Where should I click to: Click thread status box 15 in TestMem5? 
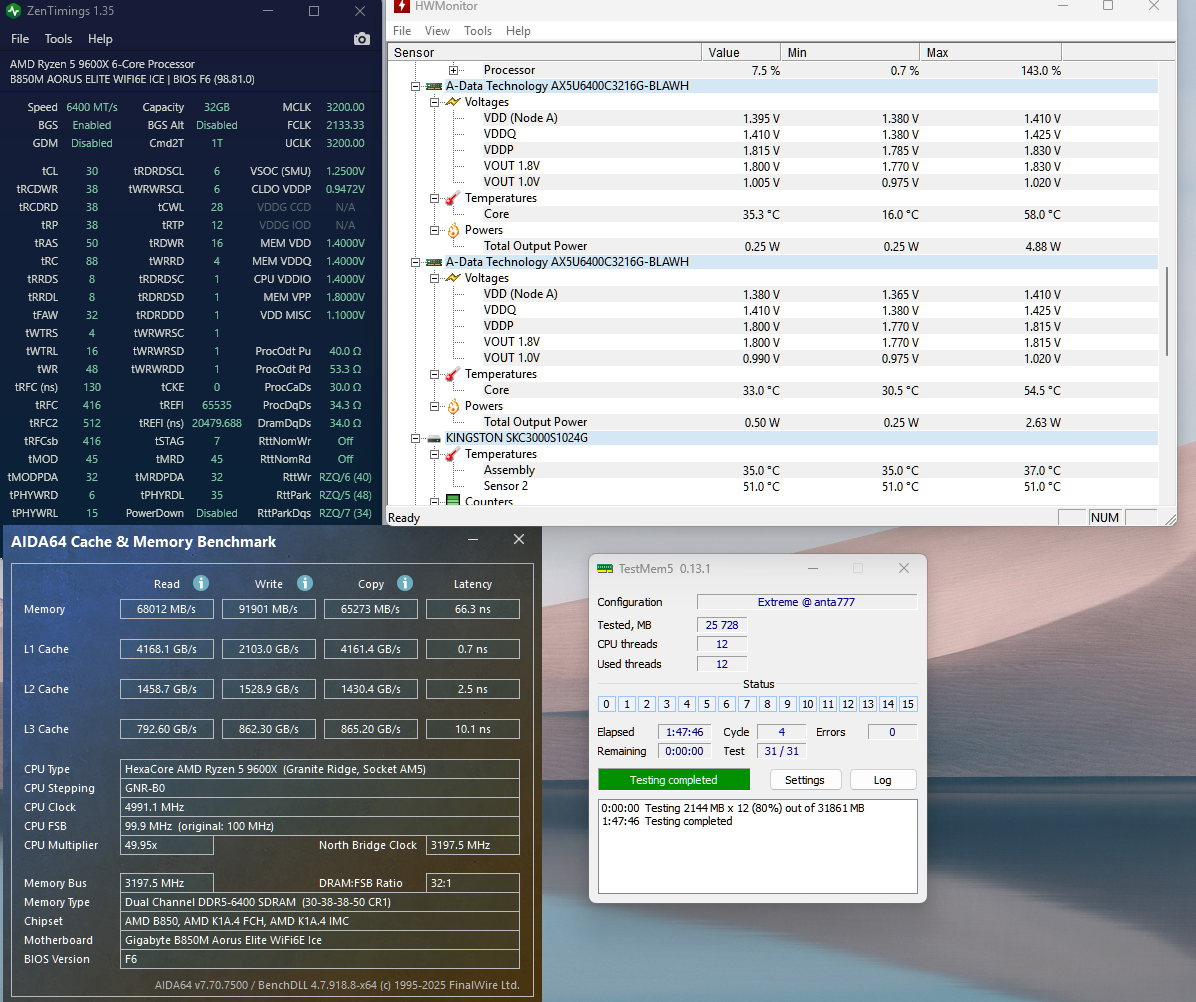point(908,704)
